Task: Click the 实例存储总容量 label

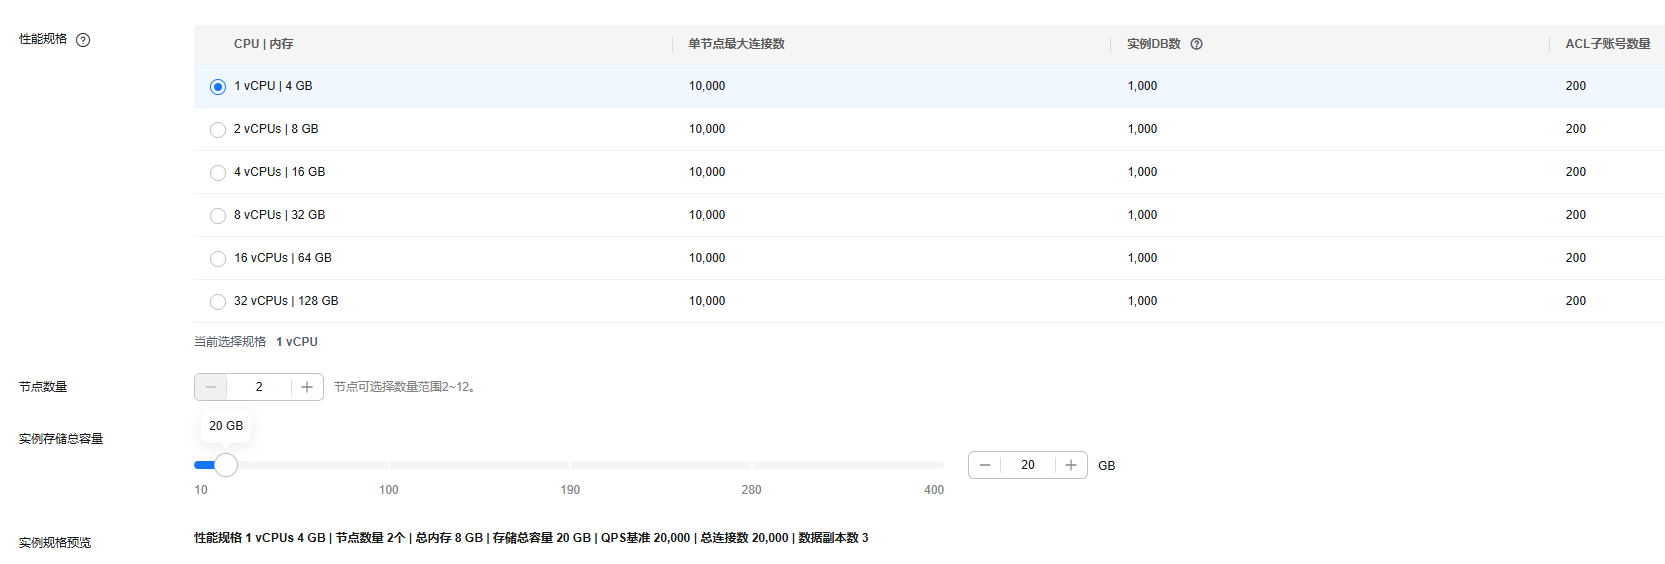Action: pyautogui.click(x=61, y=439)
